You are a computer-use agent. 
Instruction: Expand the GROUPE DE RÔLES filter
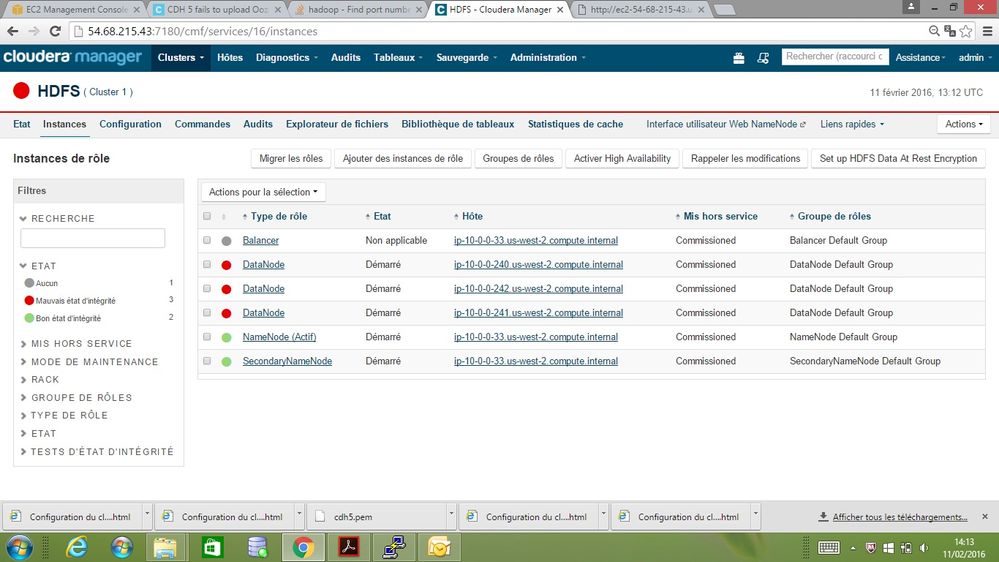(75, 398)
